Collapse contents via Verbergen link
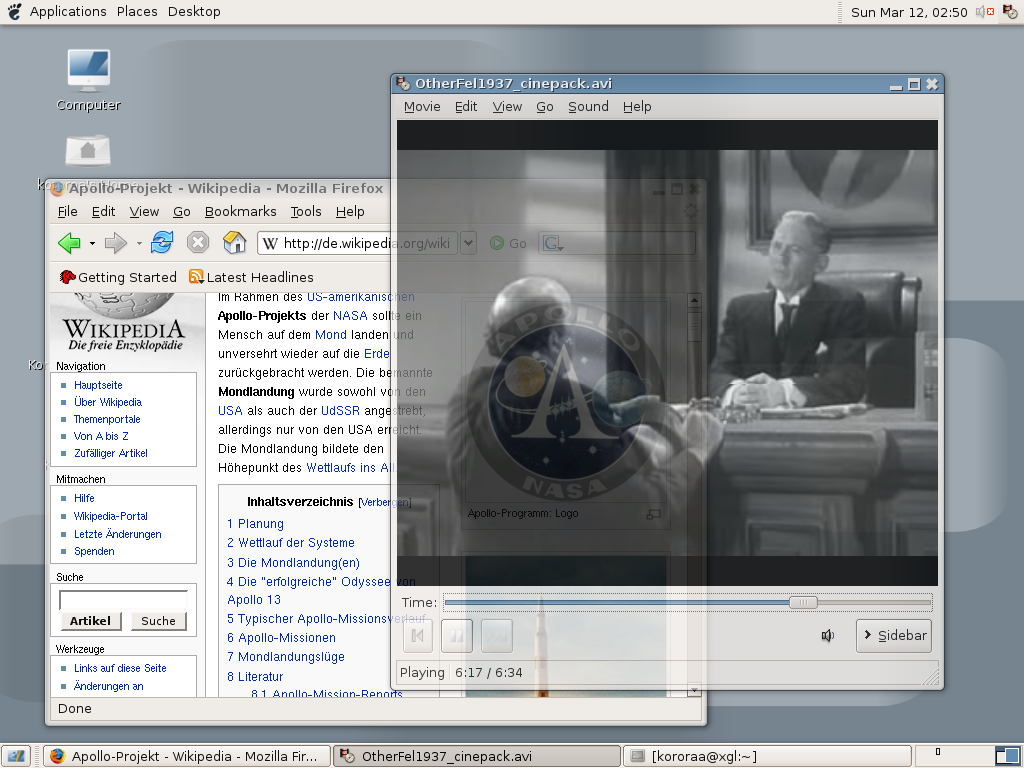1024x768 pixels. [x=385, y=502]
